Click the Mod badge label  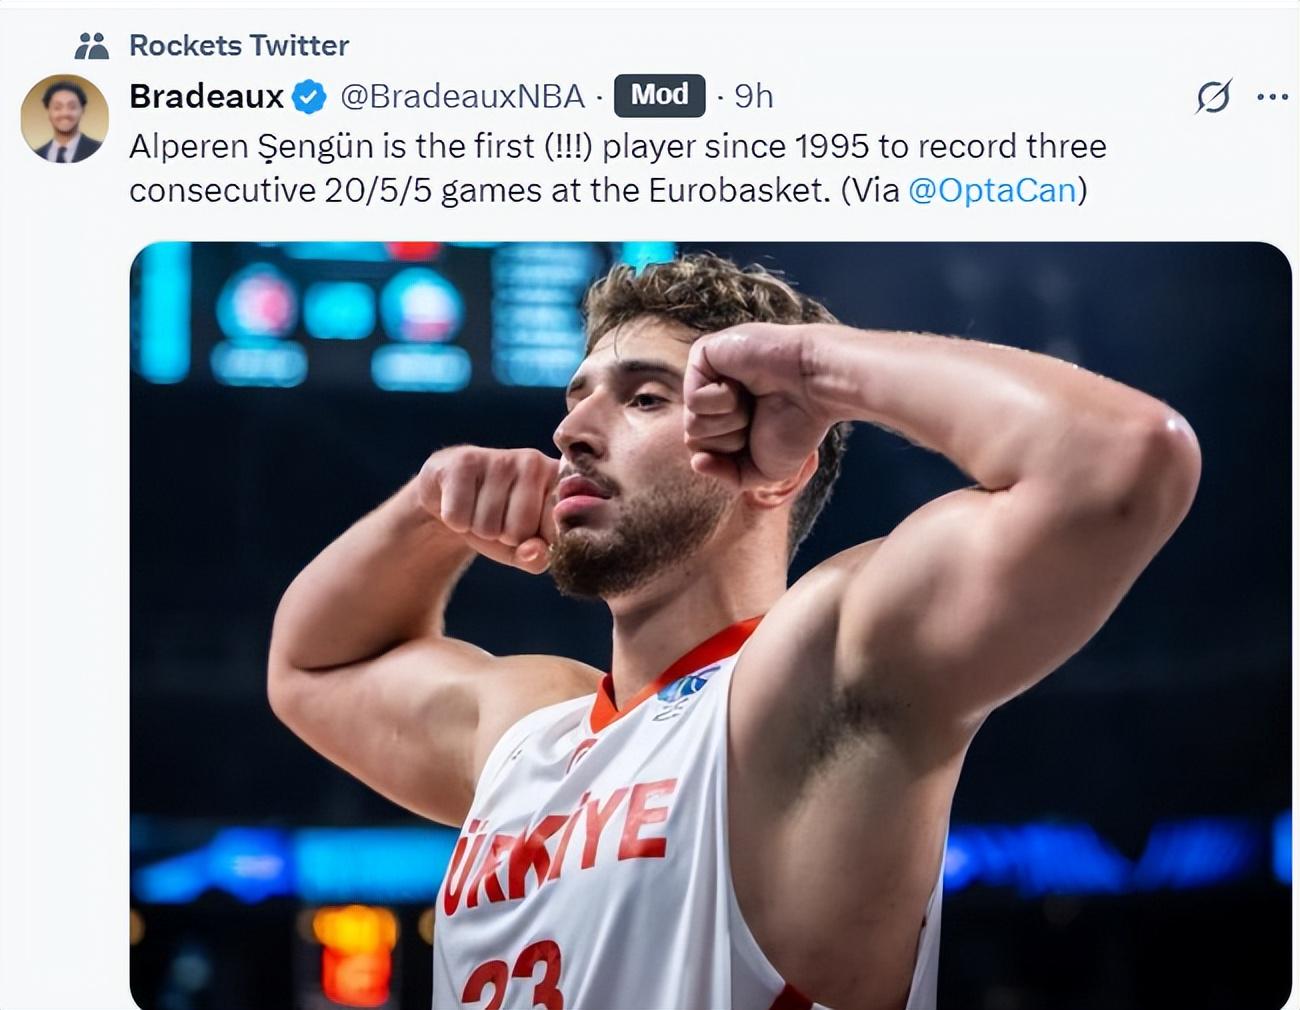point(659,95)
